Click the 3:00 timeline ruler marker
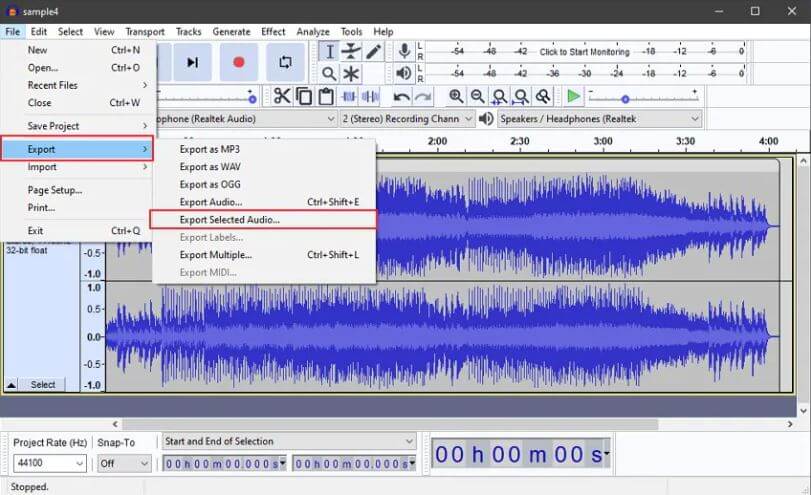 [x=603, y=141]
